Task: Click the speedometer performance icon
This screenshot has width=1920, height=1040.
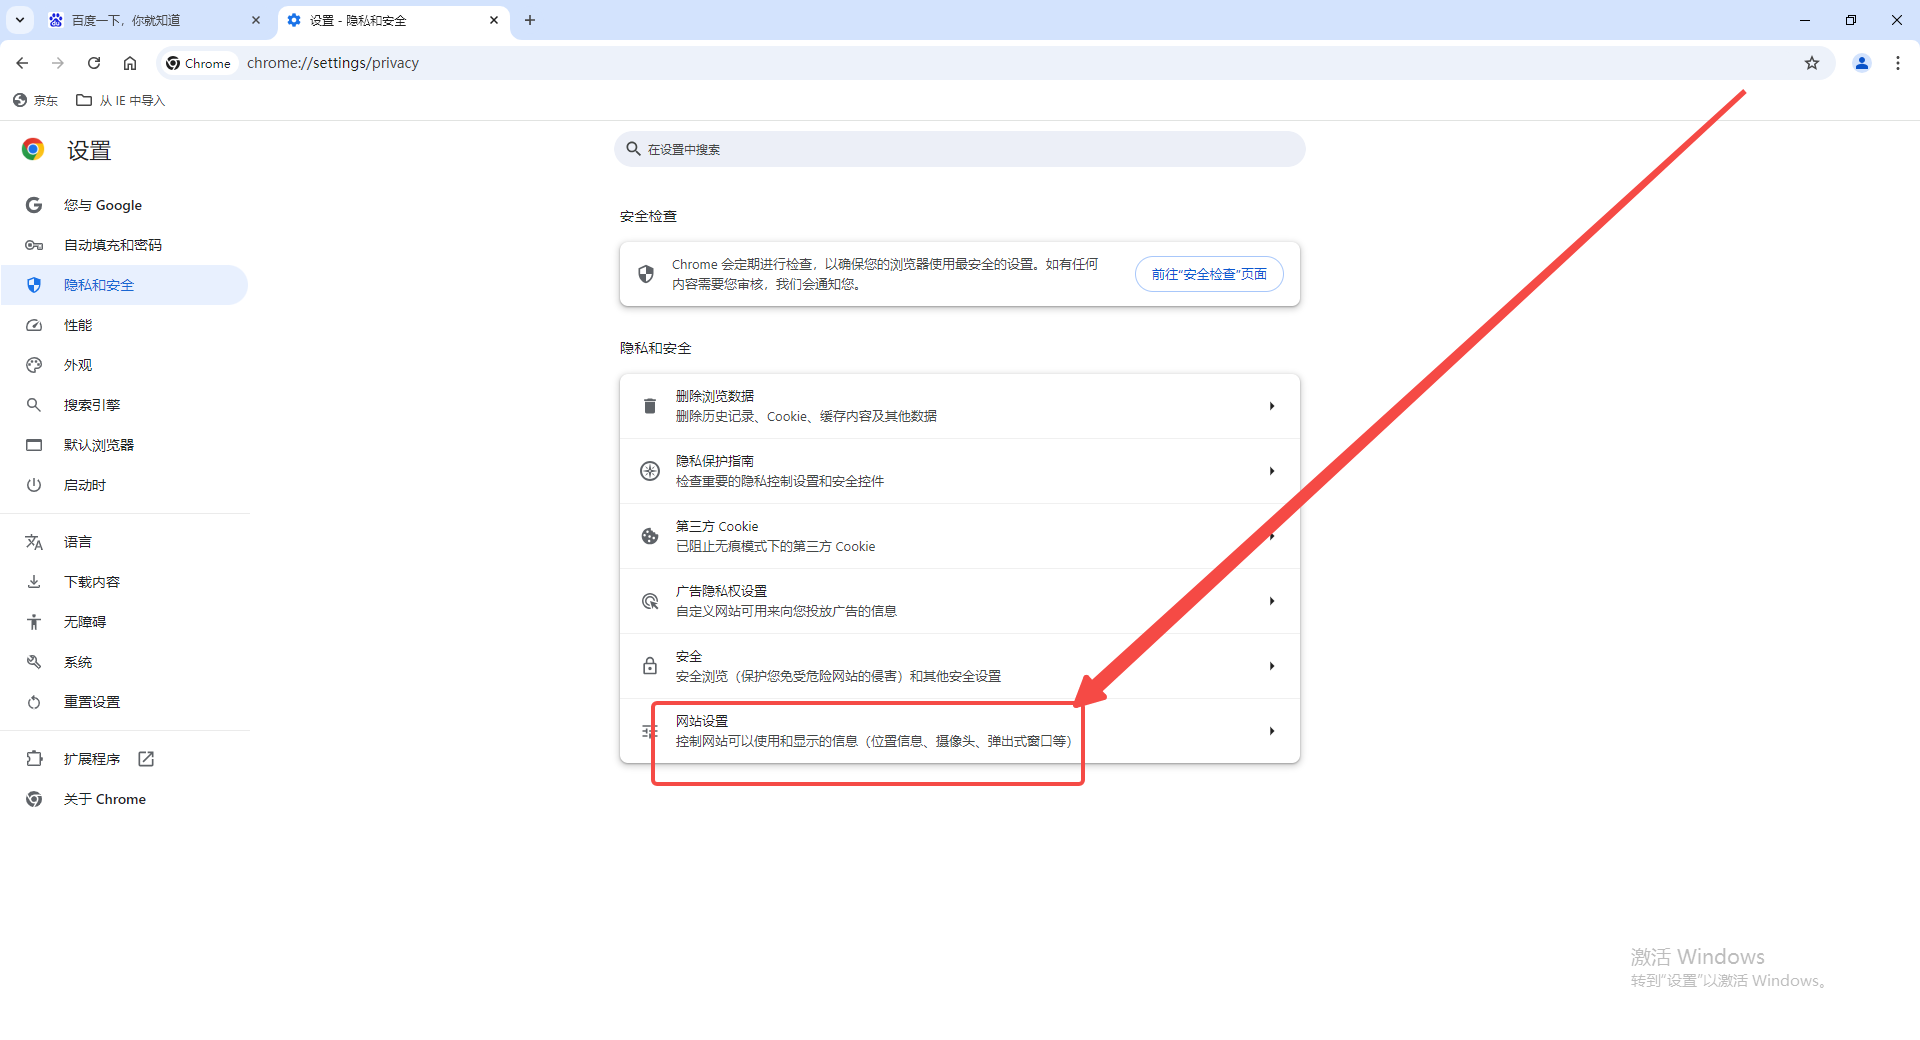Action: tap(34, 325)
